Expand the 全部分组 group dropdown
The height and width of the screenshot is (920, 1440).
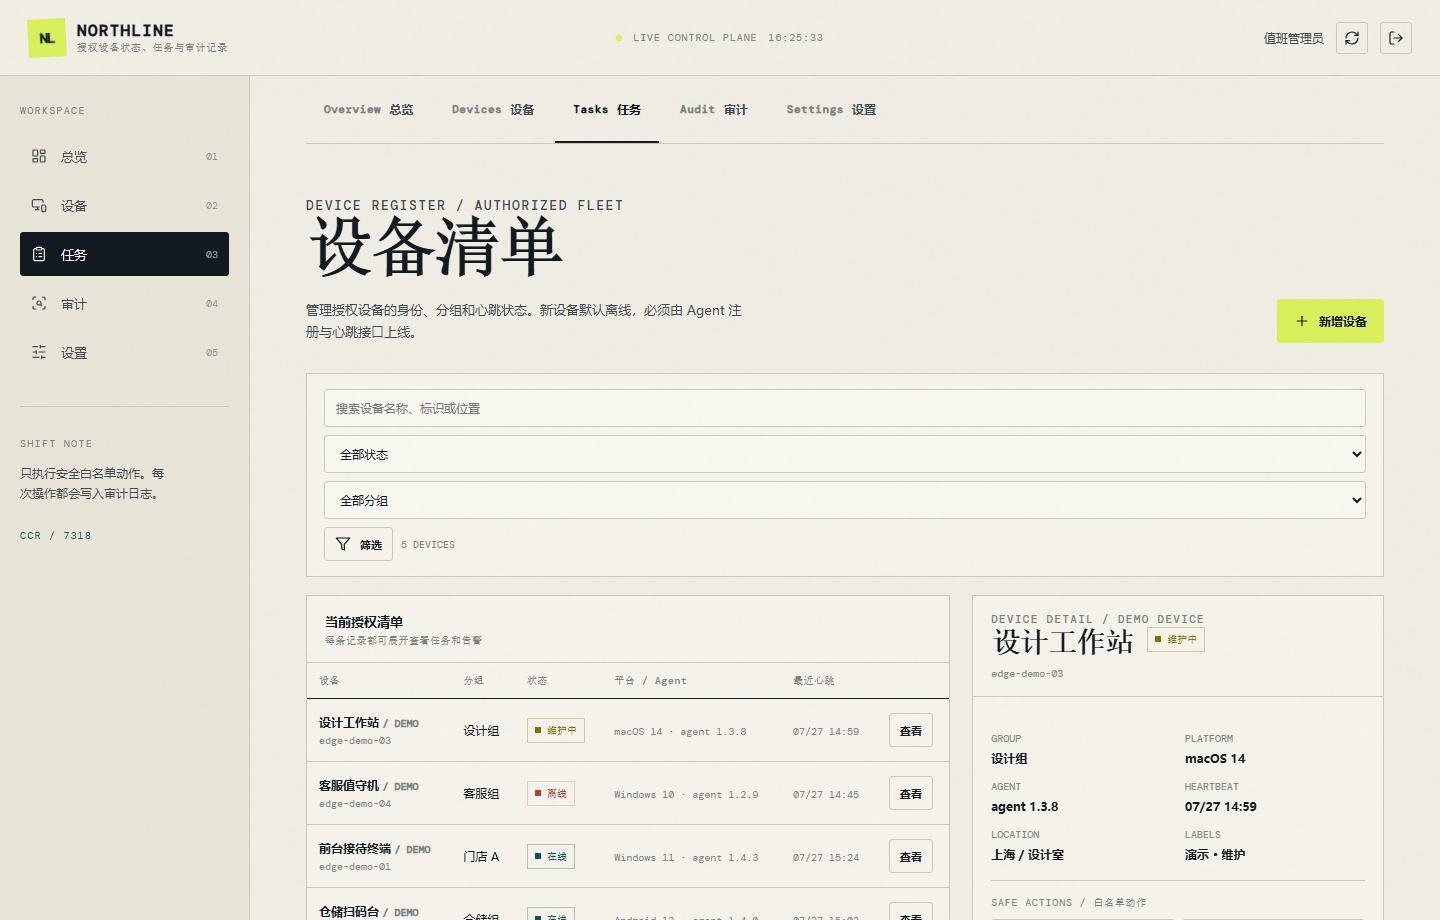(845, 500)
